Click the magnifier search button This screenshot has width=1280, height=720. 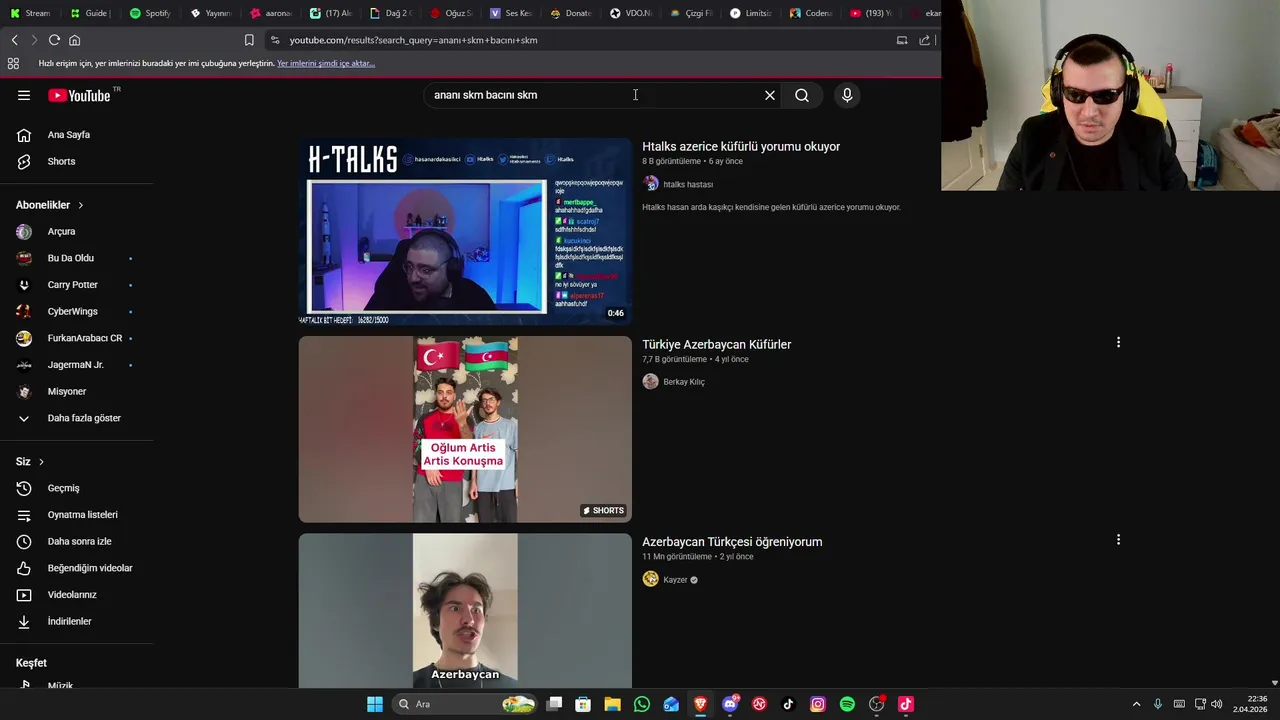click(x=802, y=95)
